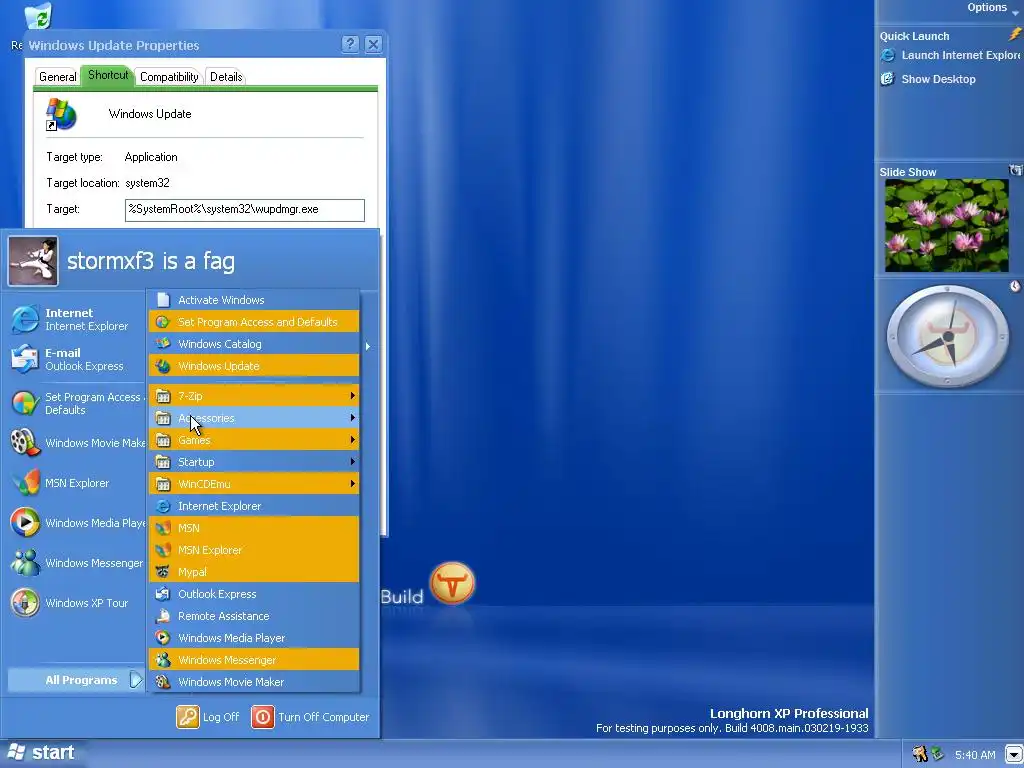Click the second system tray icon
The height and width of the screenshot is (768, 1024).
937,754
